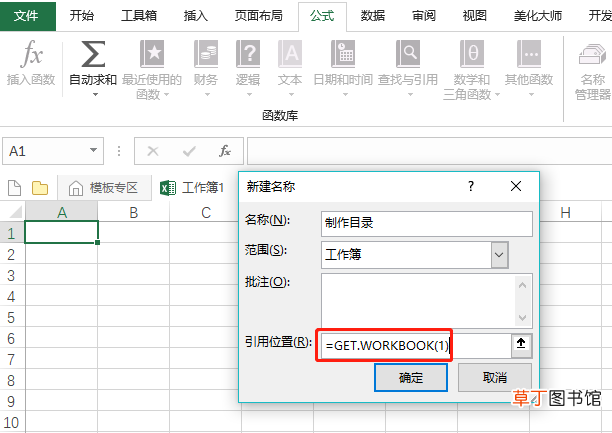This screenshot has width=612, height=433.
Task: Click the select-all corner of the grid
Action: click(13, 212)
